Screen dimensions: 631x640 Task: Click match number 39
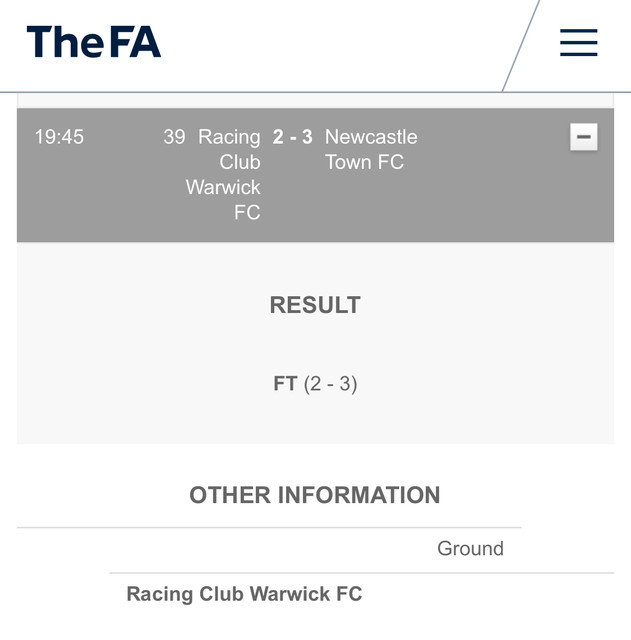174,137
